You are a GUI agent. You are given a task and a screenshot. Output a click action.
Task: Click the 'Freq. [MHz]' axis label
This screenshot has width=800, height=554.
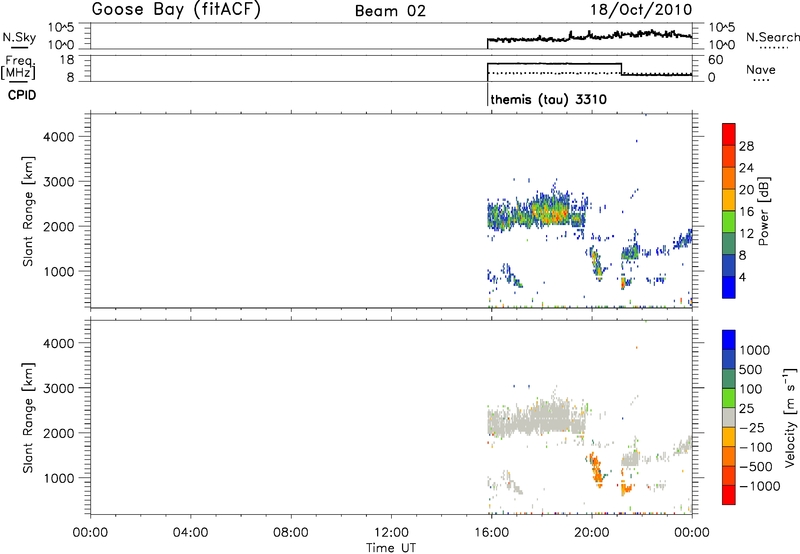(19, 67)
